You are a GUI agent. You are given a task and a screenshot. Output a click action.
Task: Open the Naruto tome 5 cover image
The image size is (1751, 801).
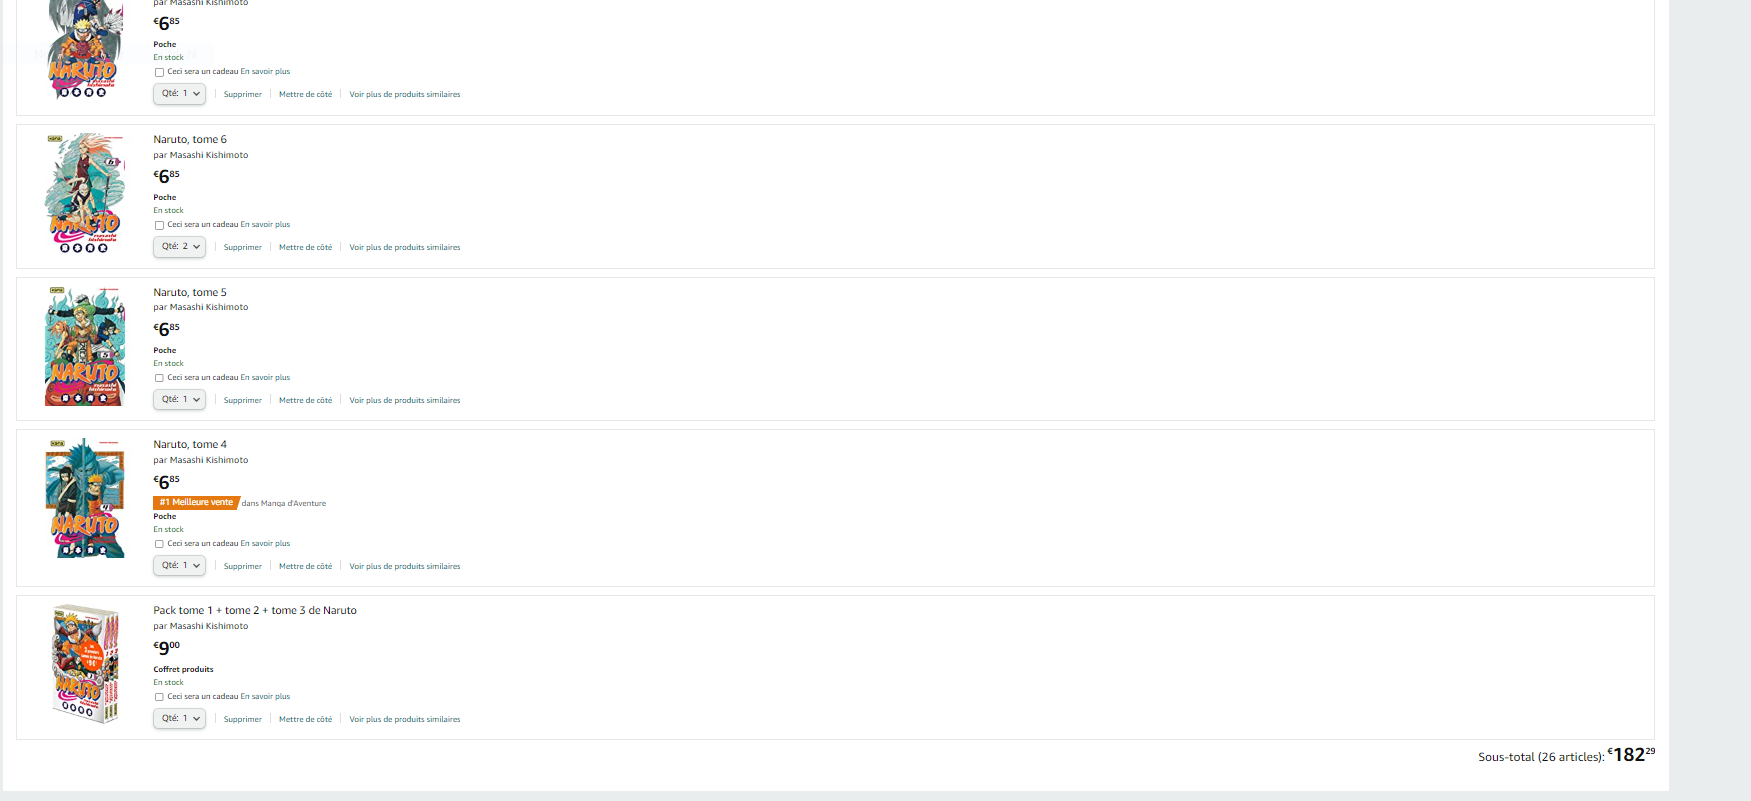85,346
